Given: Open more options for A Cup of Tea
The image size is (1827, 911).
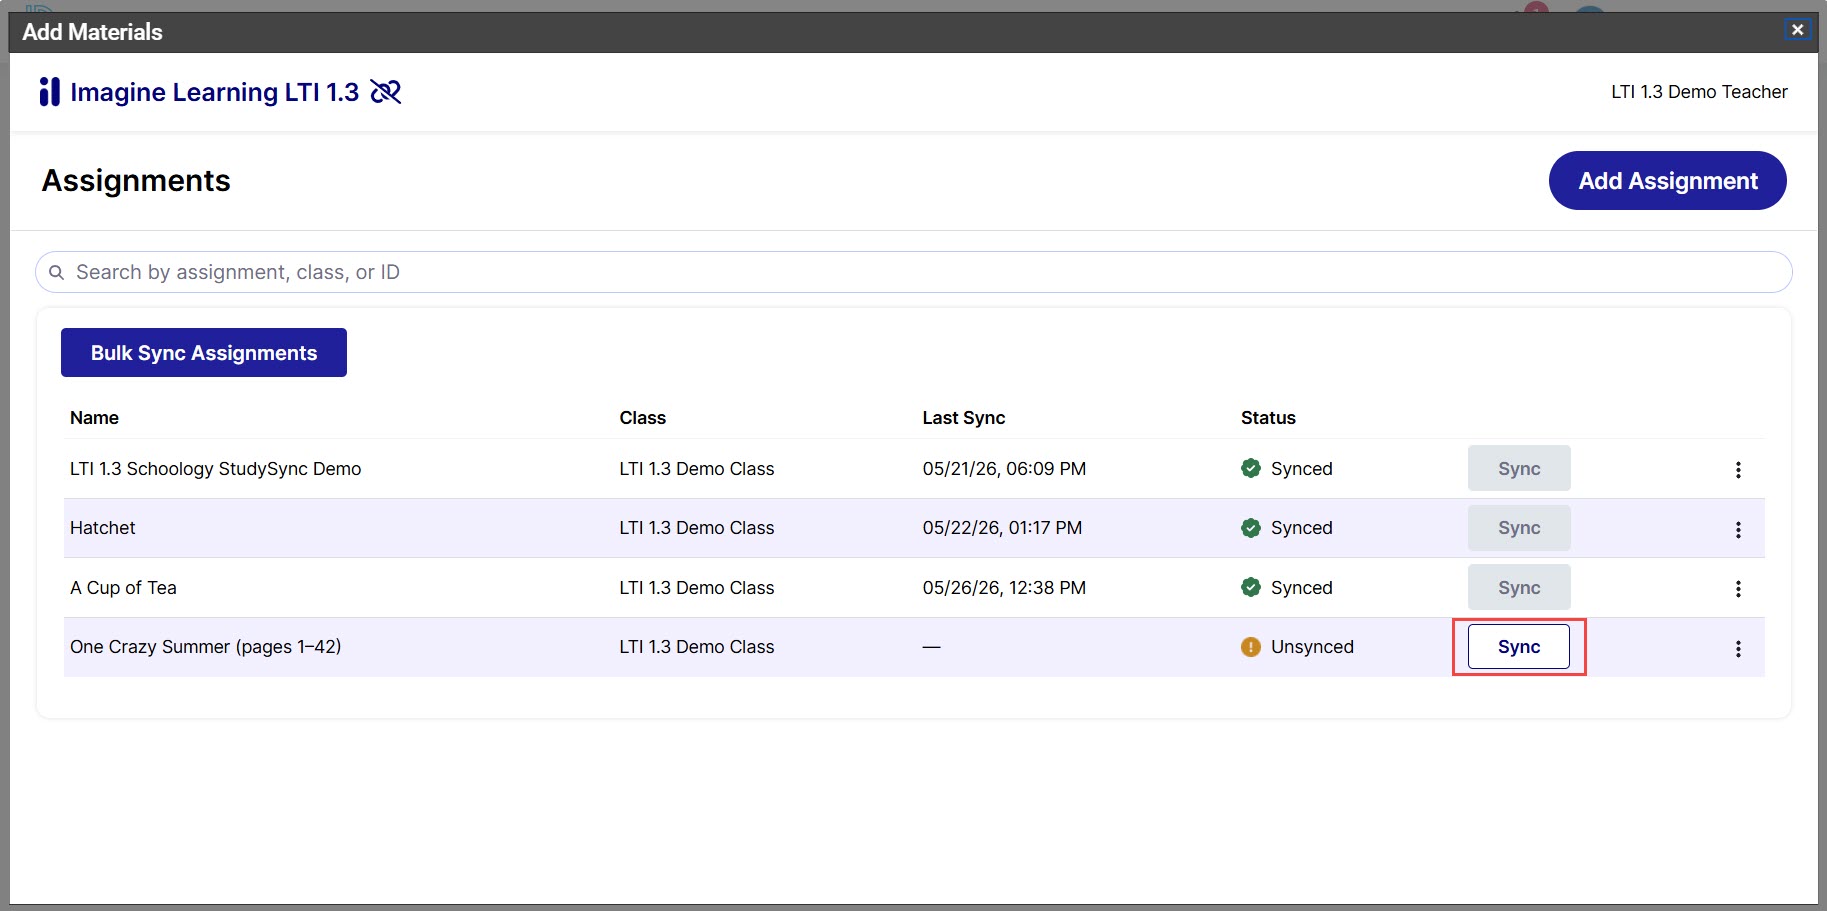Looking at the screenshot, I should pos(1738,589).
